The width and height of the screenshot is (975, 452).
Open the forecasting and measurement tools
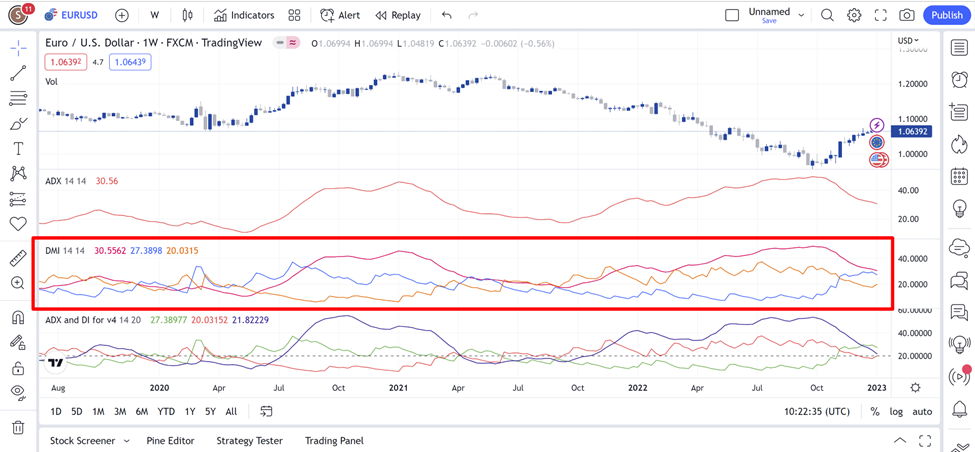(18, 199)
